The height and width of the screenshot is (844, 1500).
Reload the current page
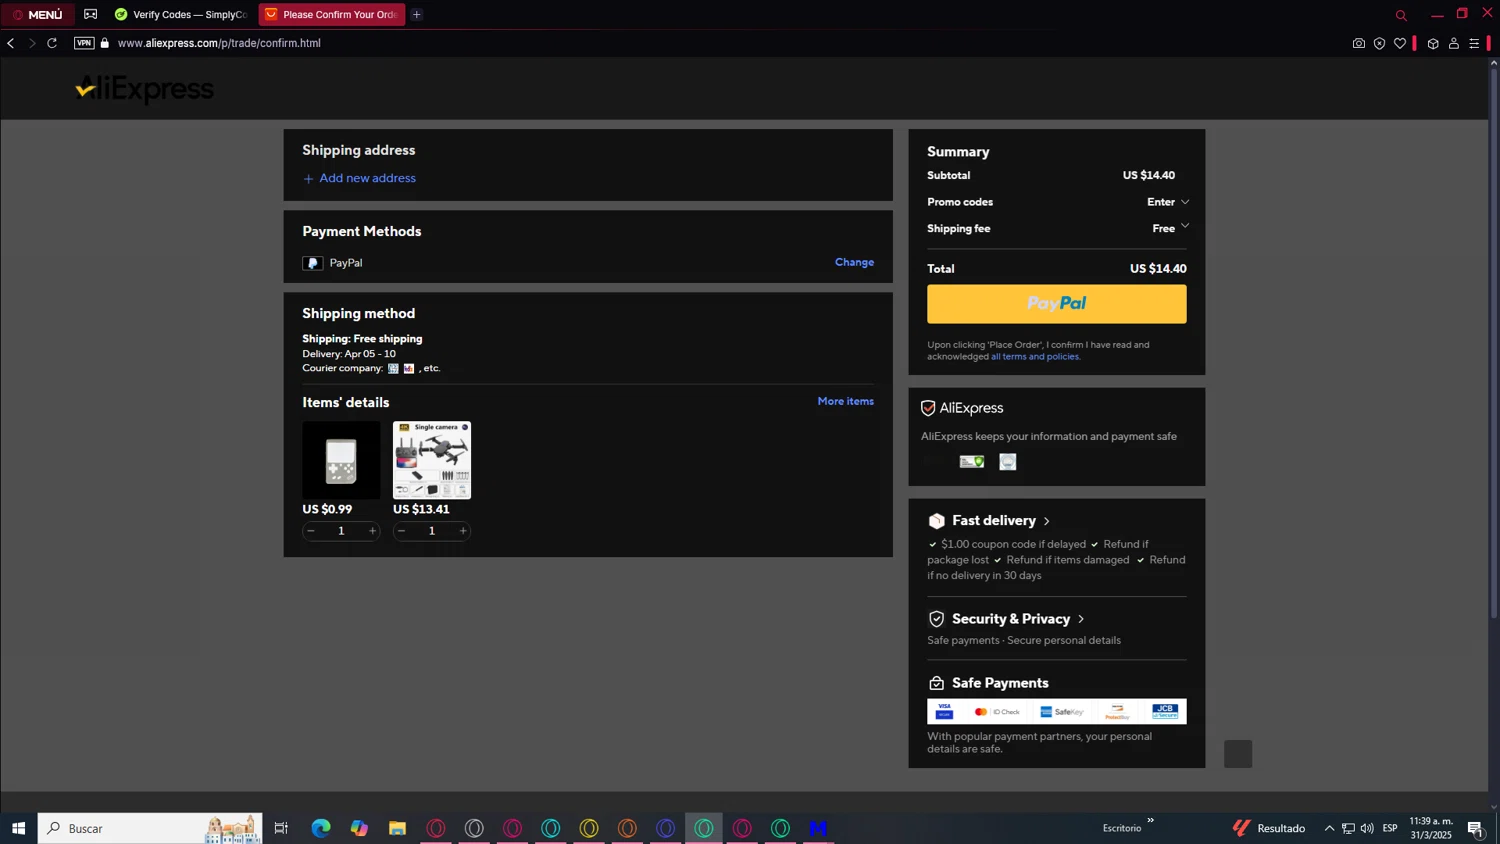click(x=52, y=43)
